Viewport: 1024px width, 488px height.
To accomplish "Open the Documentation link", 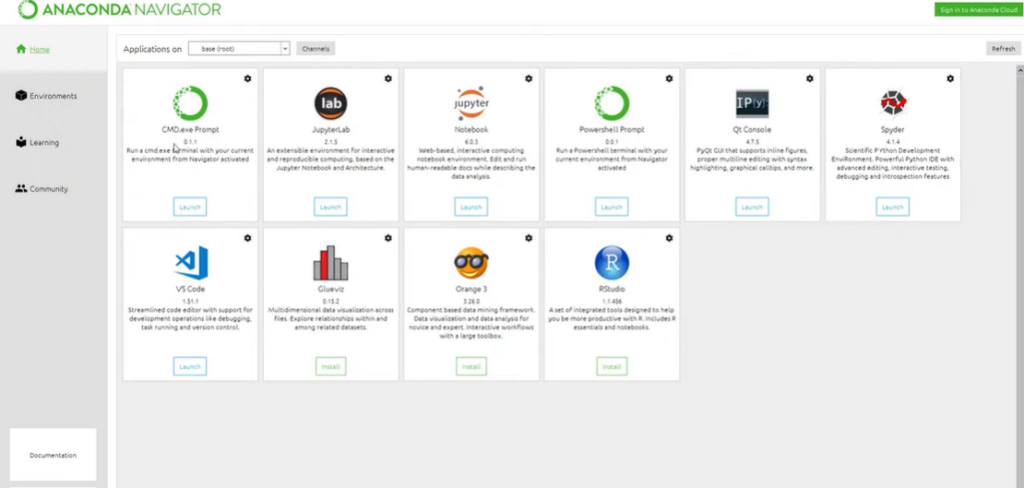I will pyautogui.click(x=53, y=455).
